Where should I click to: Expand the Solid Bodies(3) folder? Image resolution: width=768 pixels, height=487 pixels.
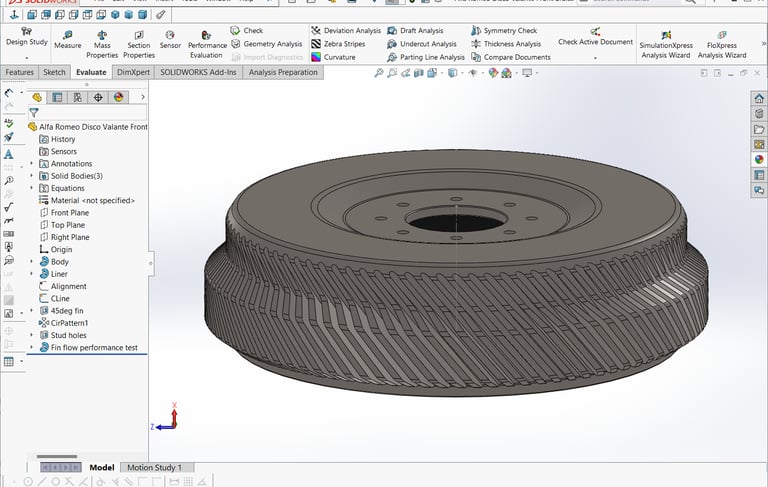click(32, 175)
